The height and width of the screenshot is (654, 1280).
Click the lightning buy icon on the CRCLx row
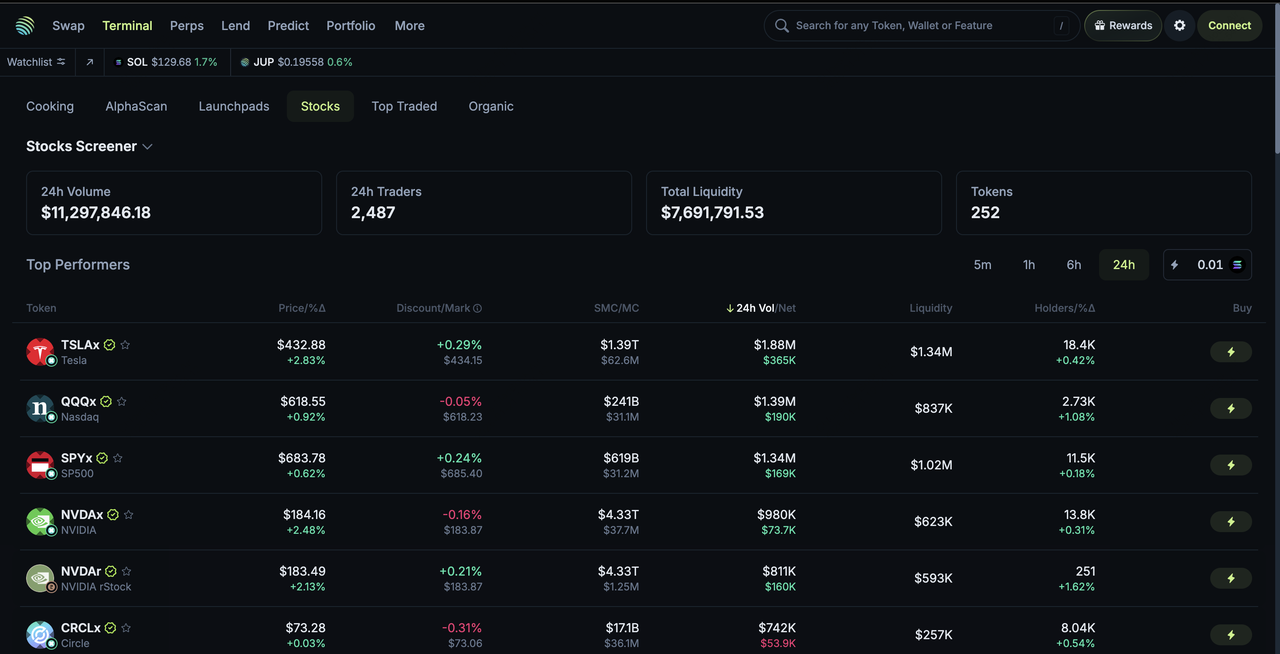click(1230, 634)
